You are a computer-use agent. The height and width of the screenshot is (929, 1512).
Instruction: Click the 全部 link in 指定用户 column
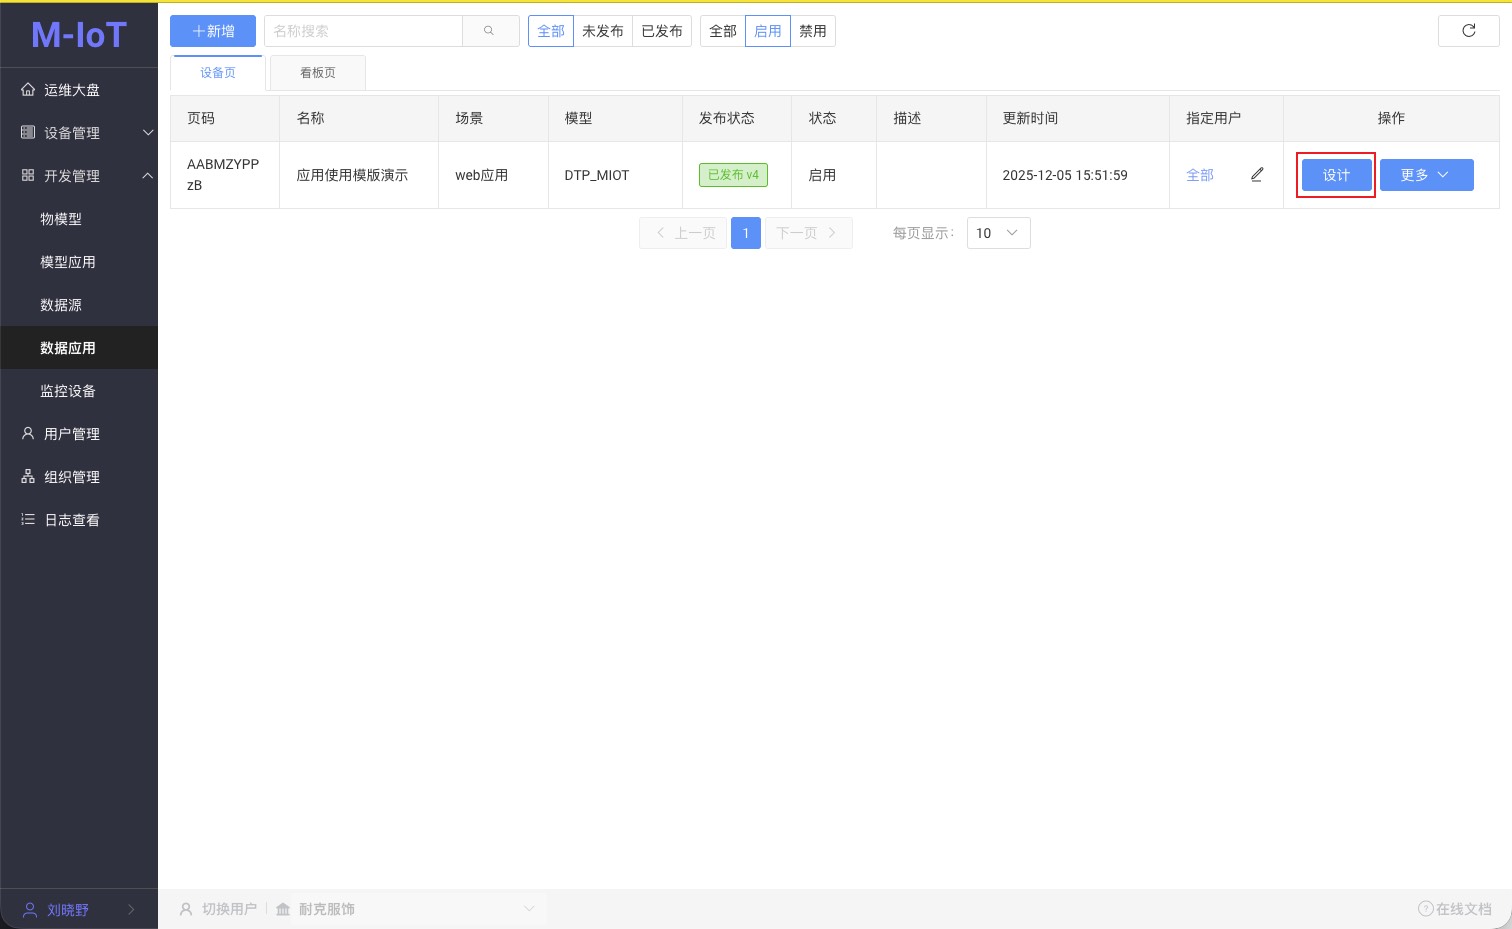tap(1200, 174)
